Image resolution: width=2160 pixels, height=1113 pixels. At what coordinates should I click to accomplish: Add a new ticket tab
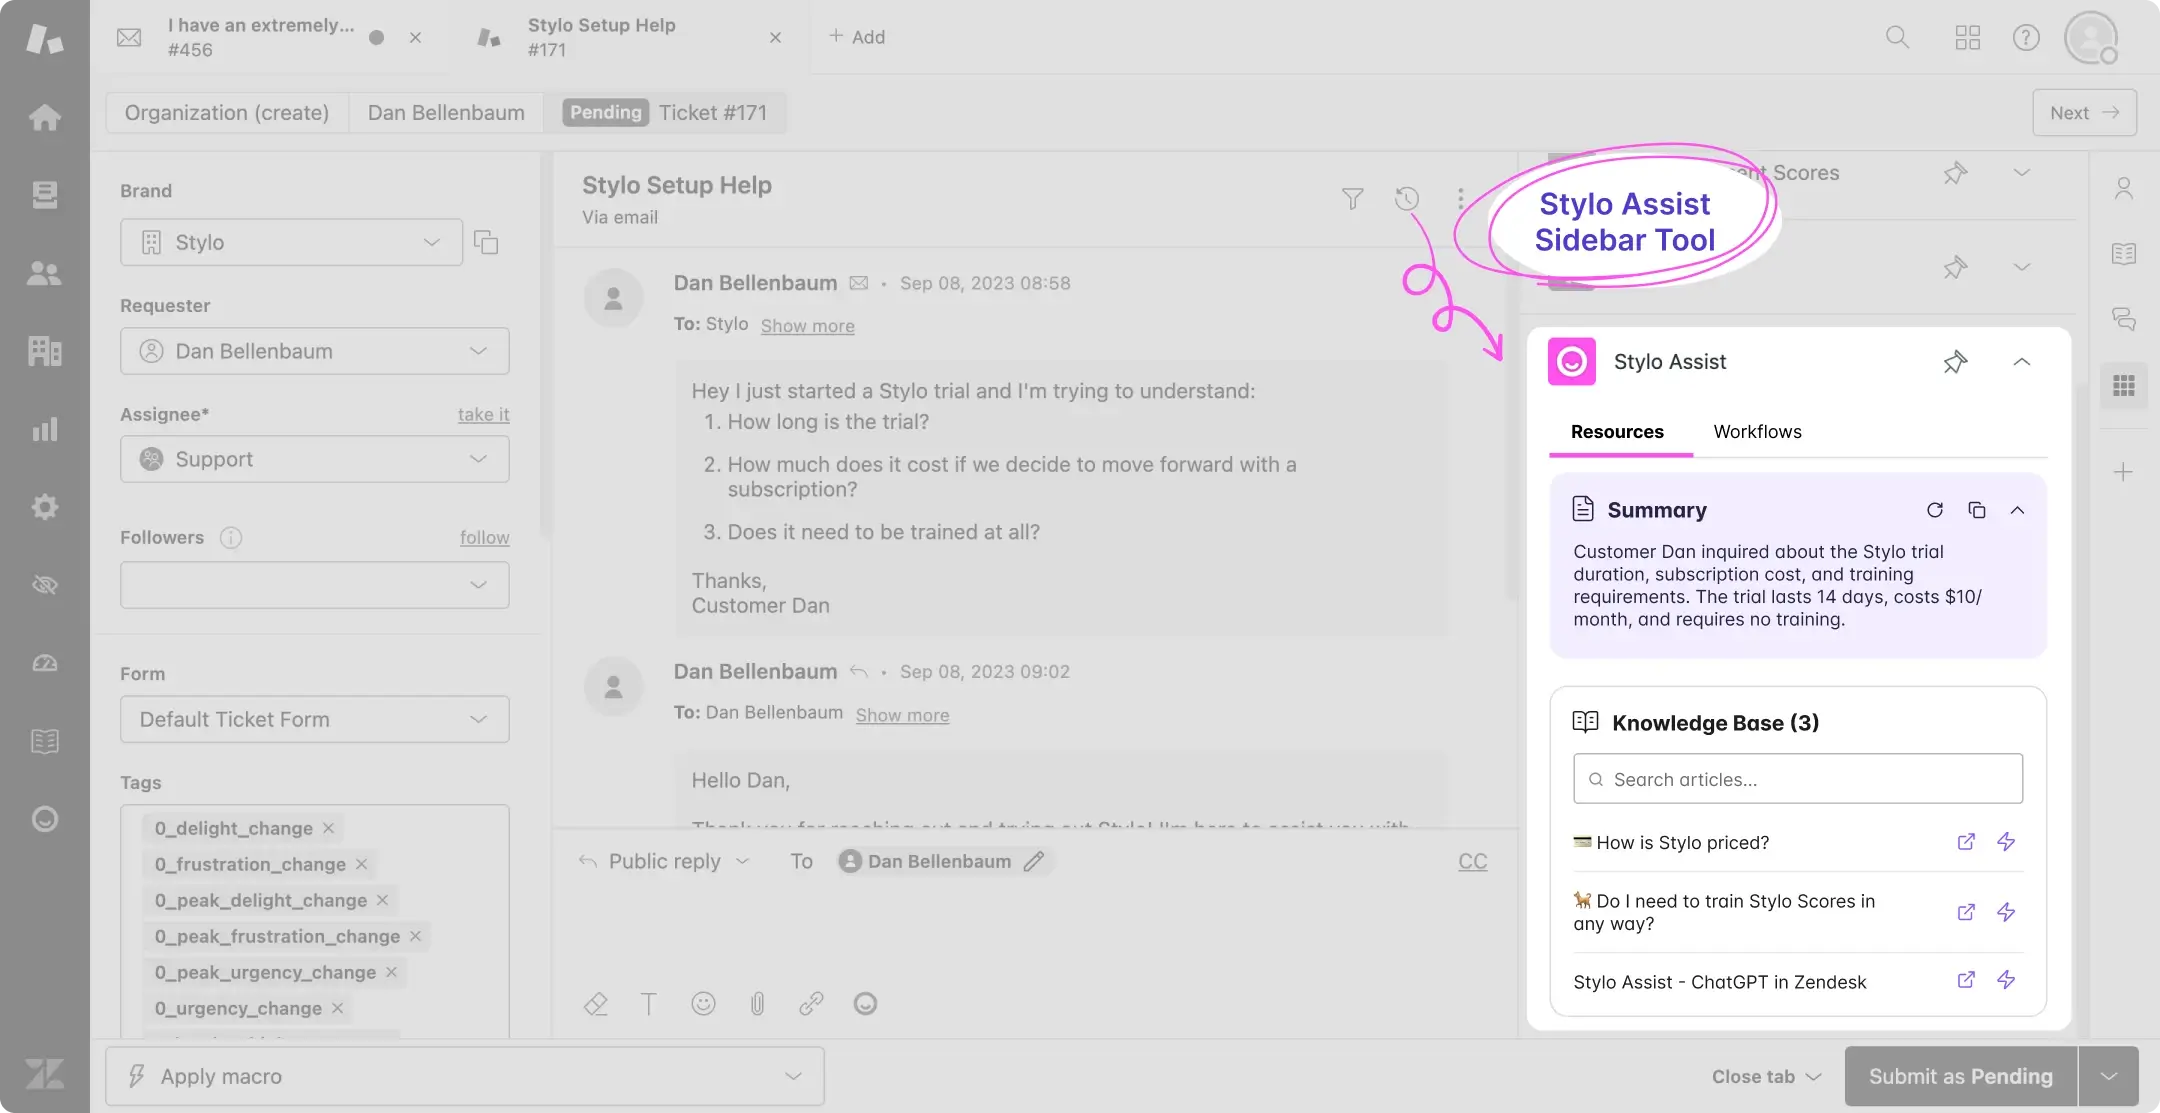coord(857,37)
